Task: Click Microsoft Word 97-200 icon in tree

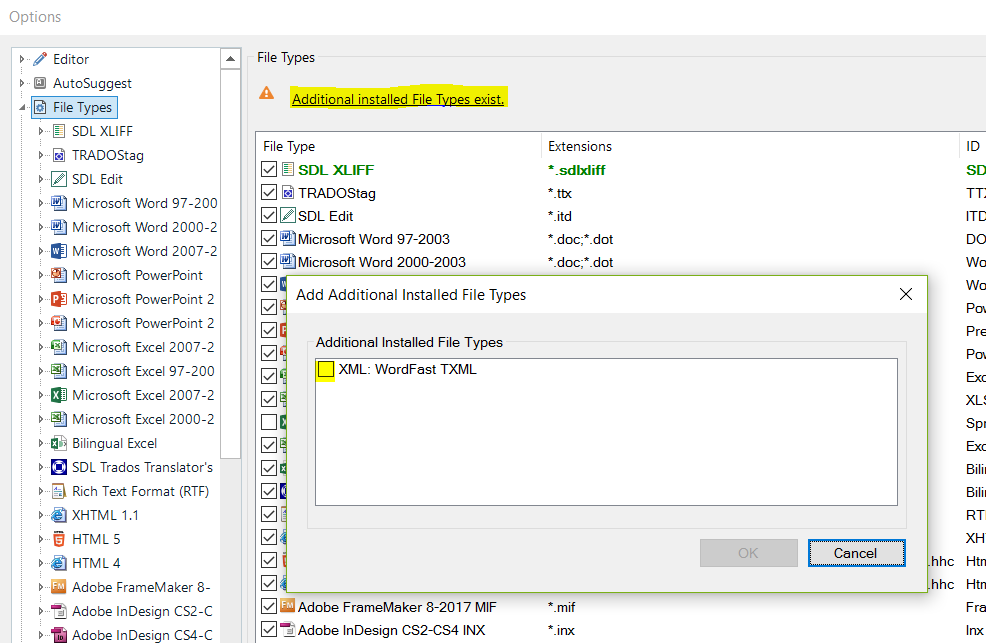Action: (59, 203)
